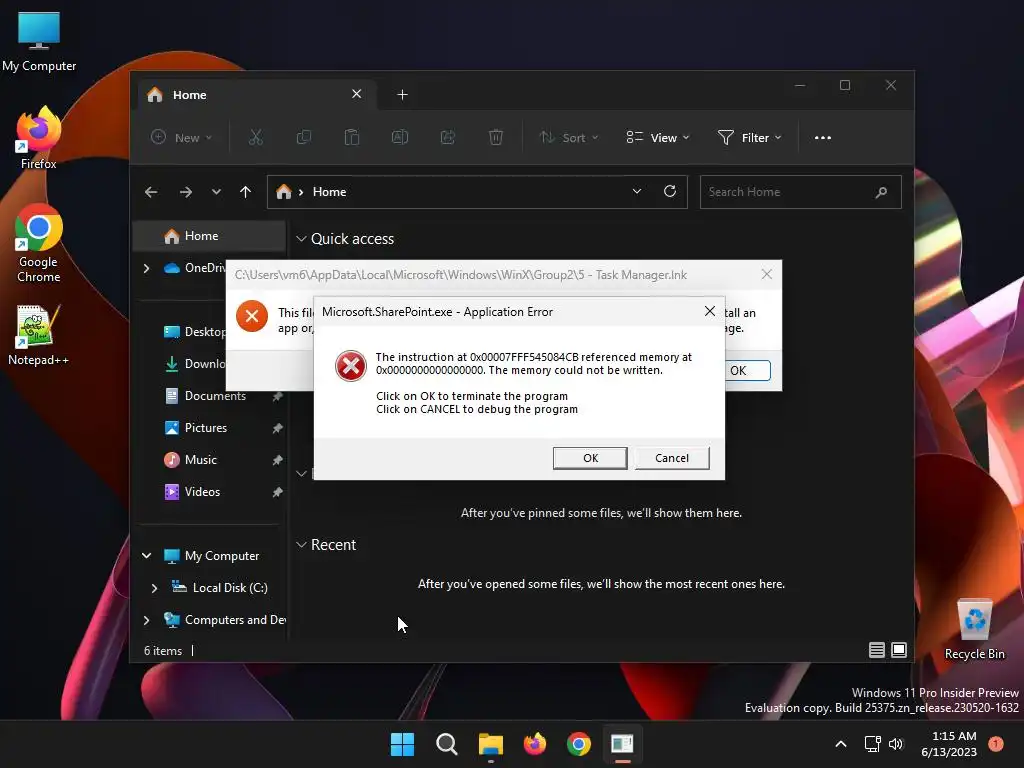This screenshot has height=768, width=1024.
Task: Expand Local Disk (C:) node
Action: (x=154, y=588)
